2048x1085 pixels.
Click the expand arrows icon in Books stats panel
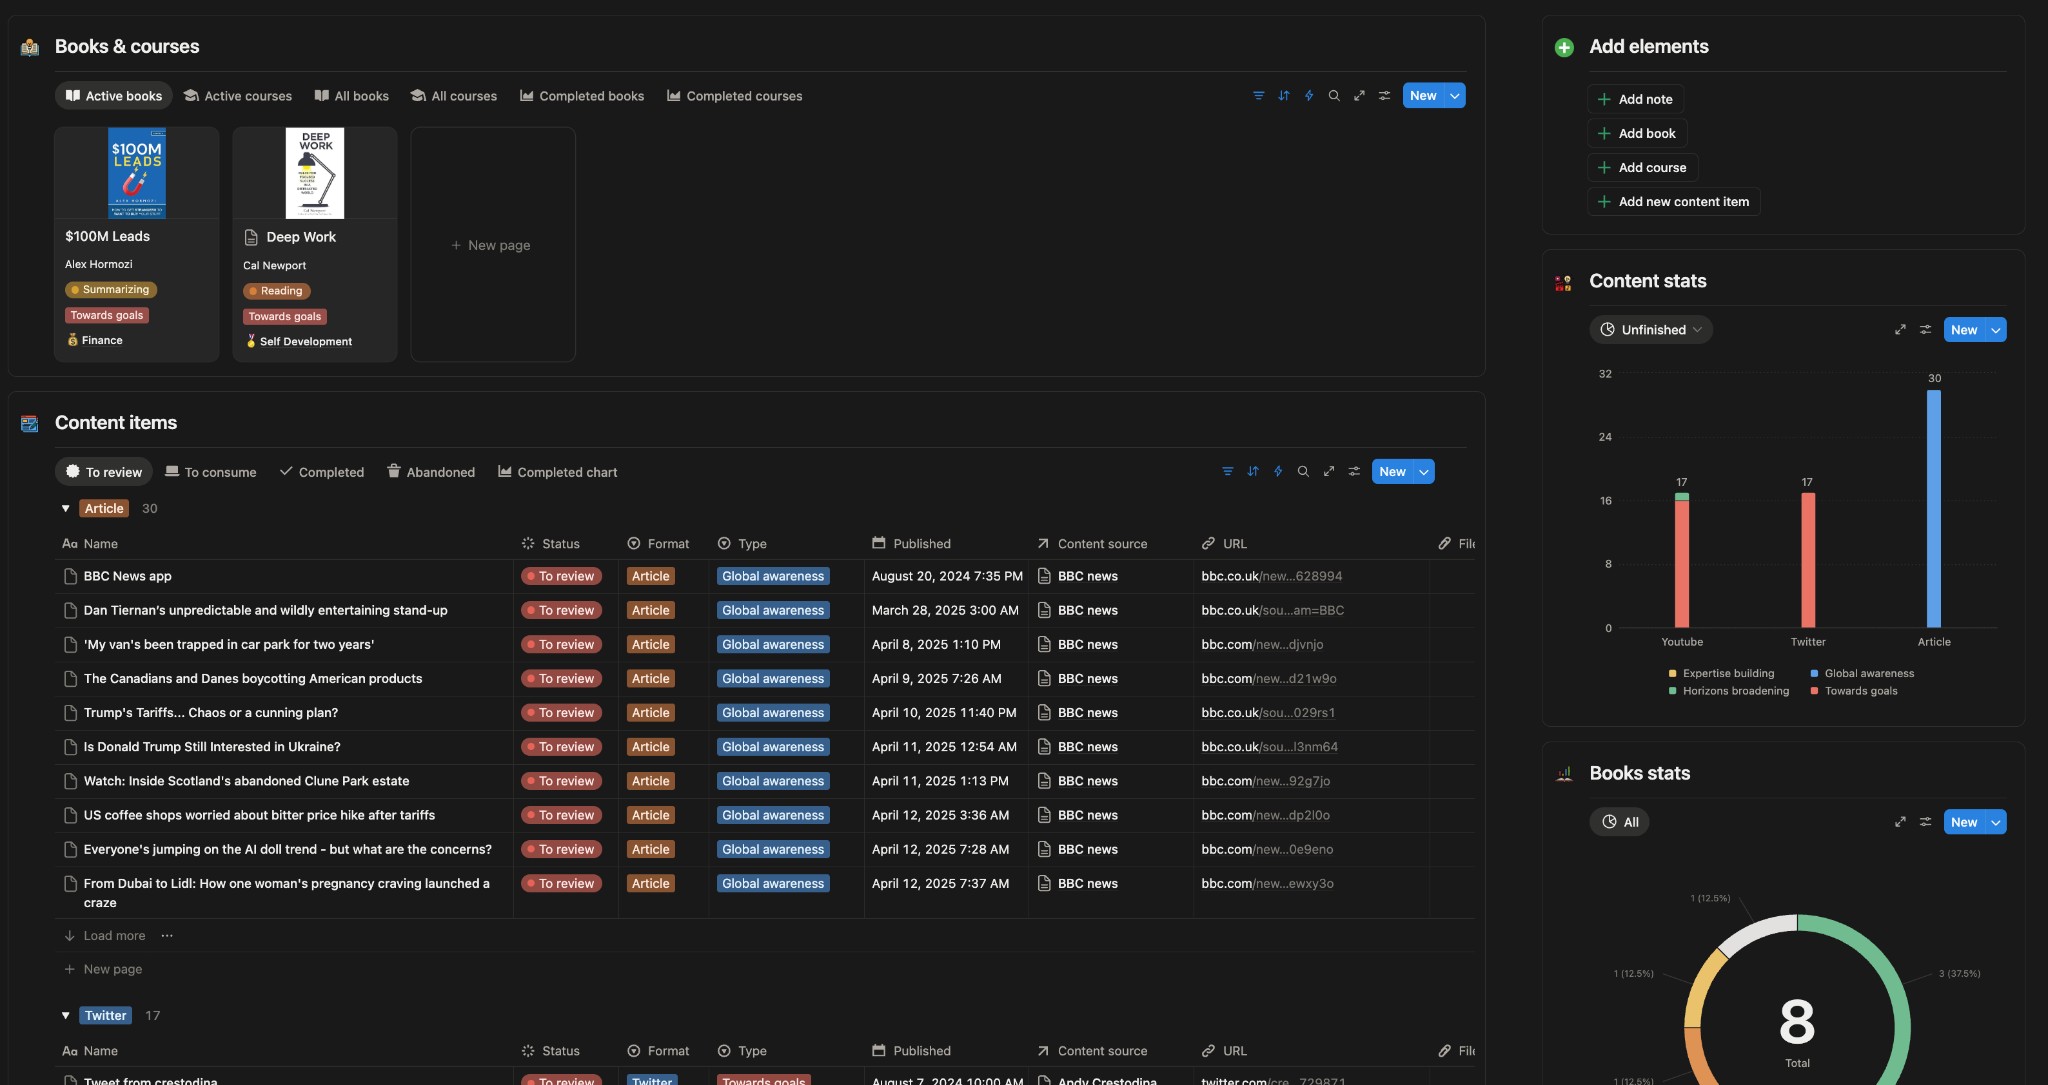point(1899,821)
